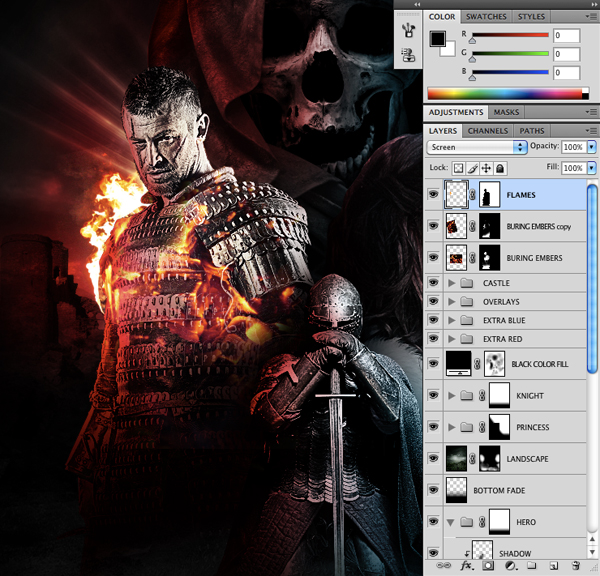Collapse the HERO layer group
Image resolution: width=600 pixels, height=576 pixels.
click(x=452, y=522)
